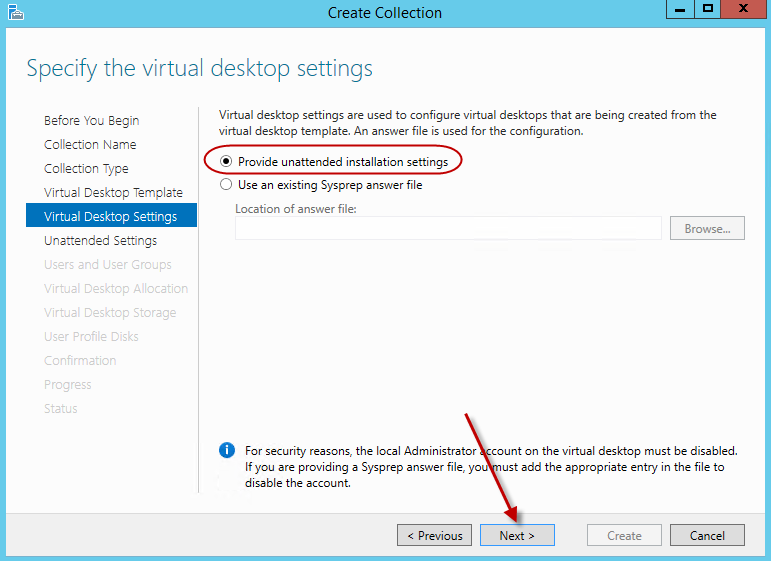Click the Create Collection window icon
This screenshot has height=561, width=771.
coord(14,13)
